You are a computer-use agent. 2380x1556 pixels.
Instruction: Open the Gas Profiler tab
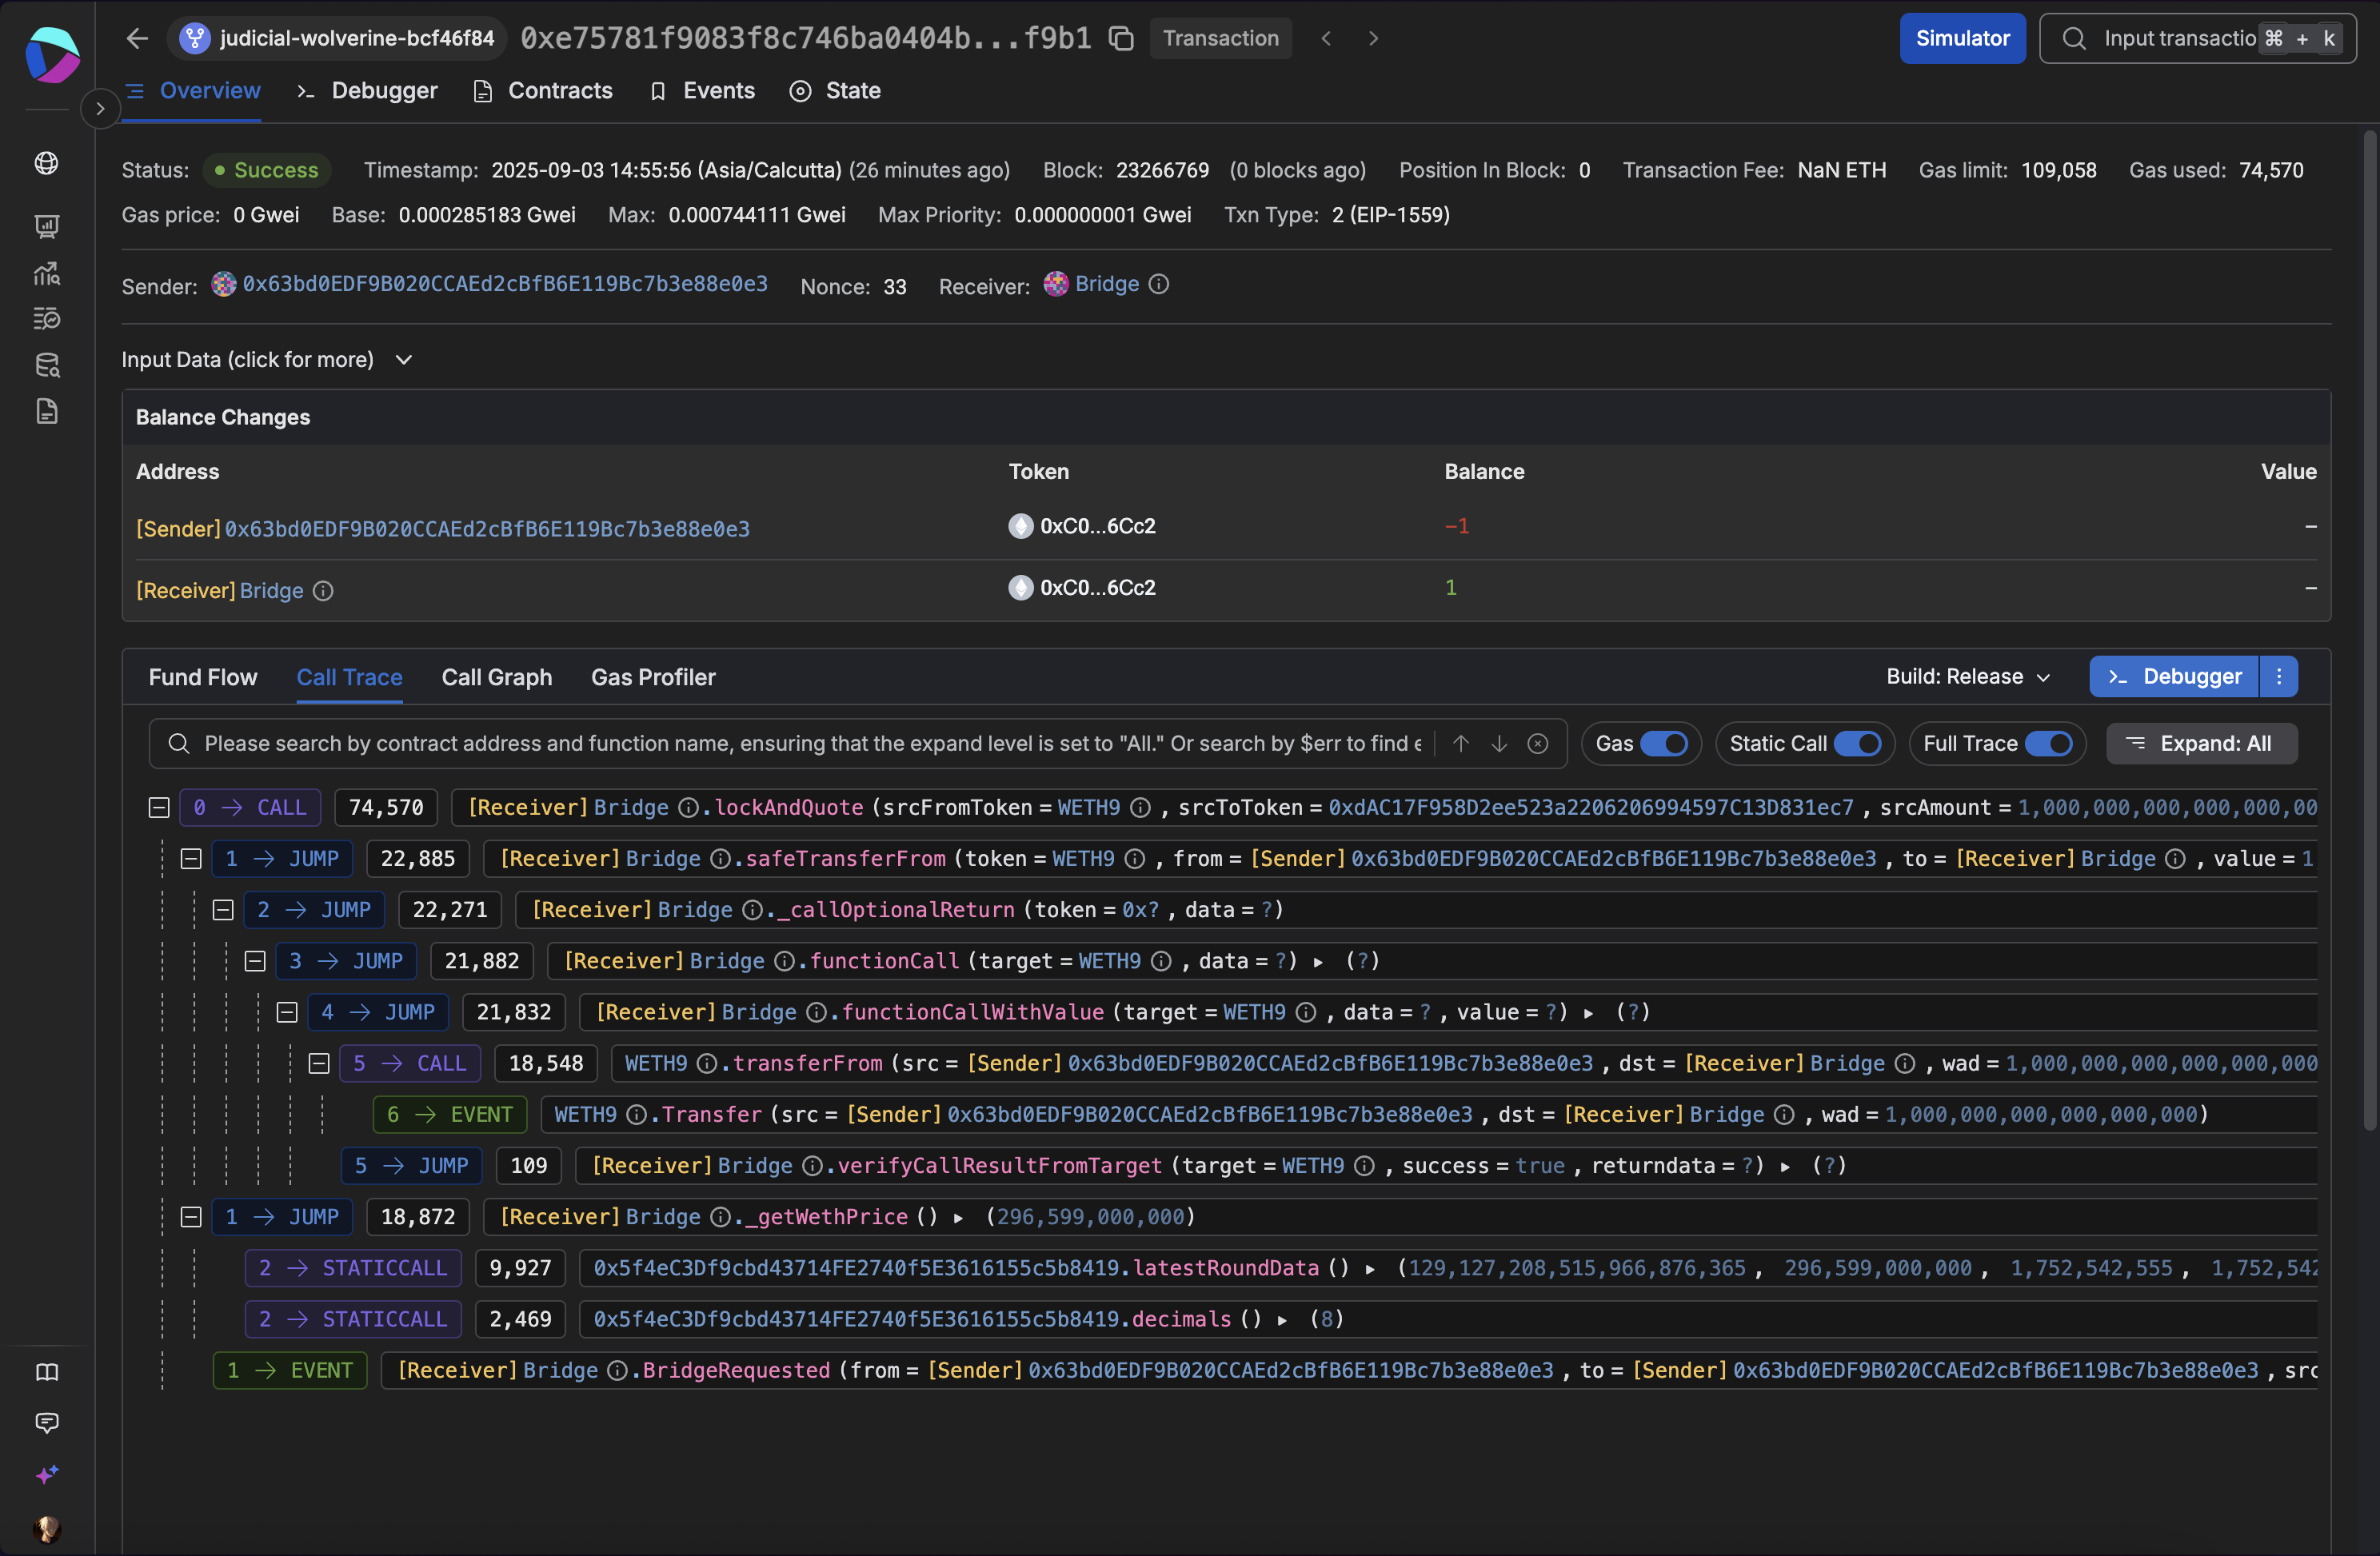(653, 677)
